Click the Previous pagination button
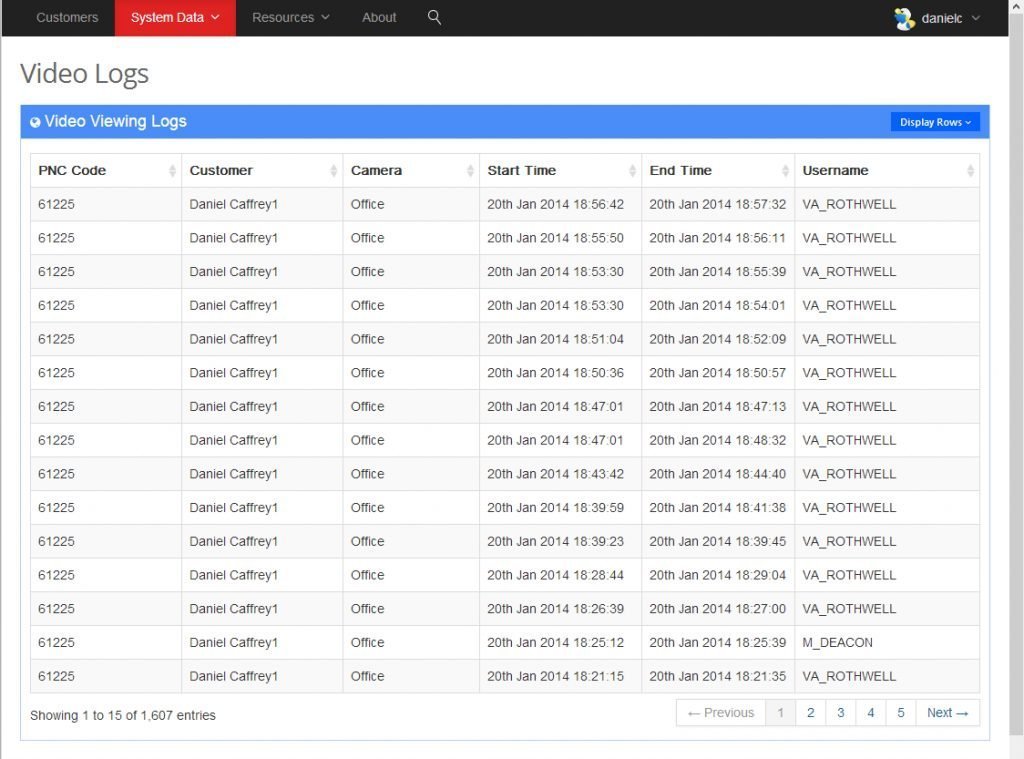 [719, 712]
